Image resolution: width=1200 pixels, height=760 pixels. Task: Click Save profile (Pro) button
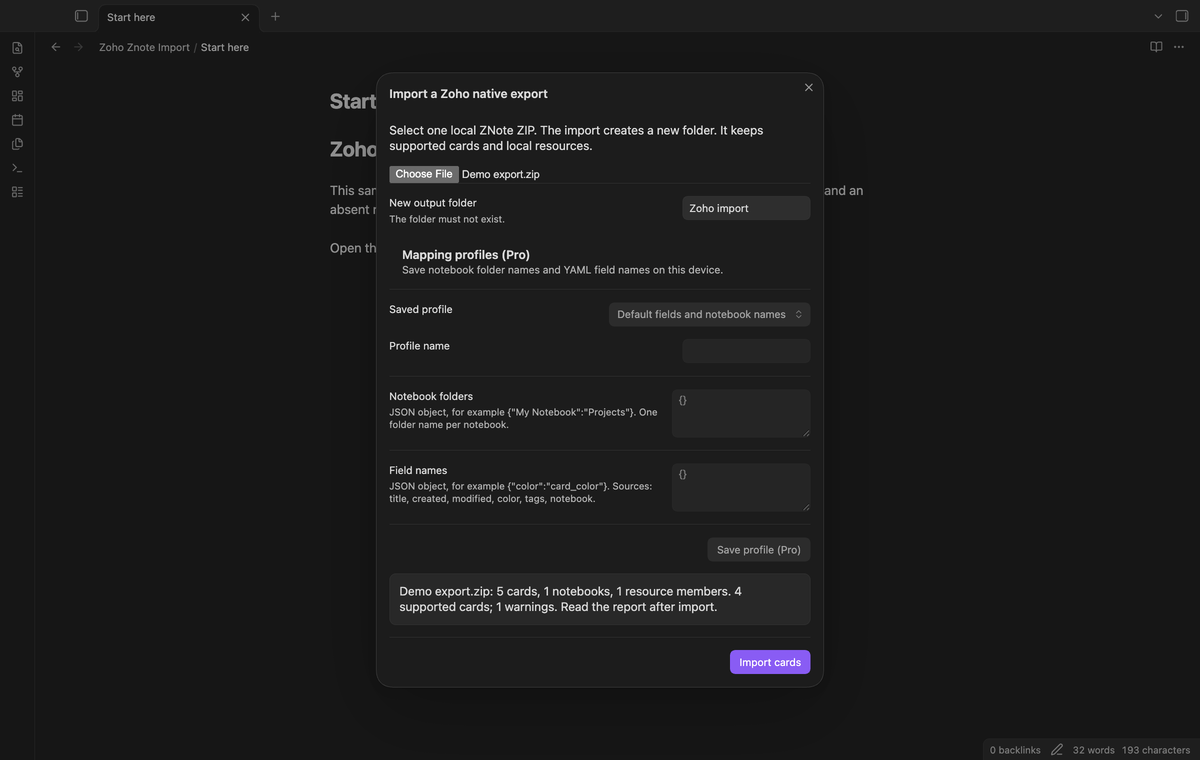[x=759, y=550]
